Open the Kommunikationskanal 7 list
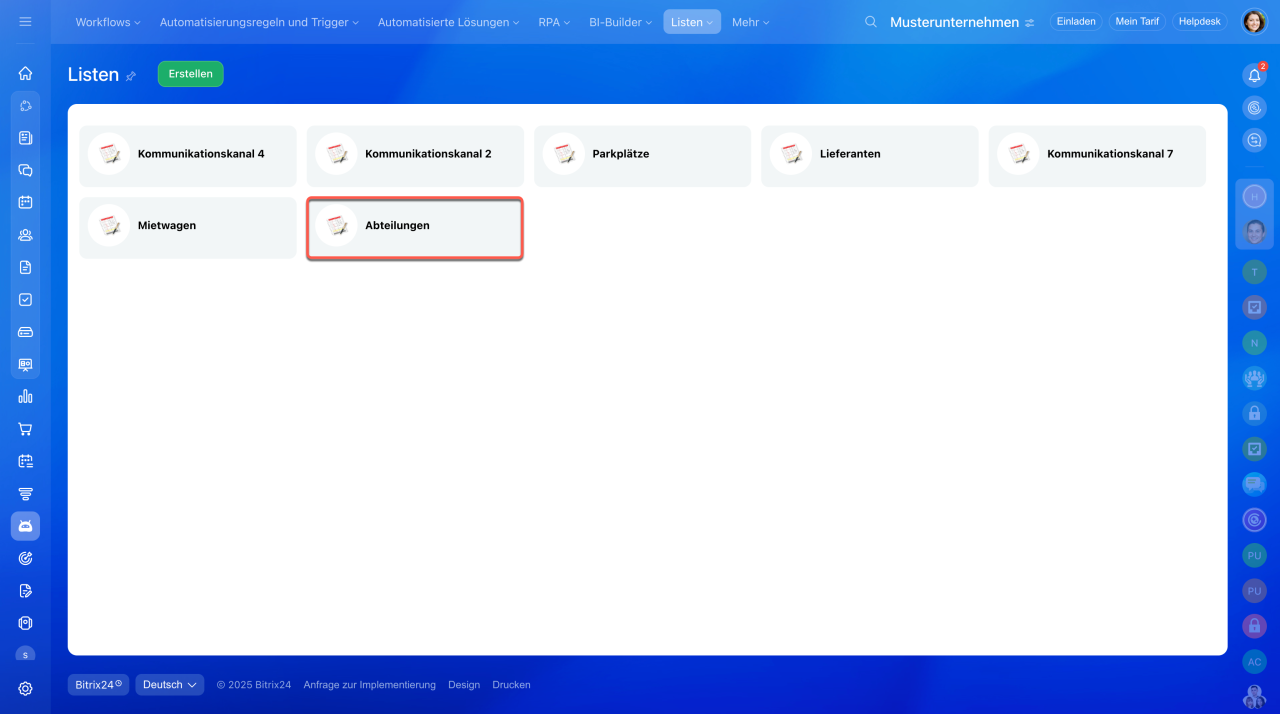Screen dimensions: 1280x714 [x=1097, y=155]
